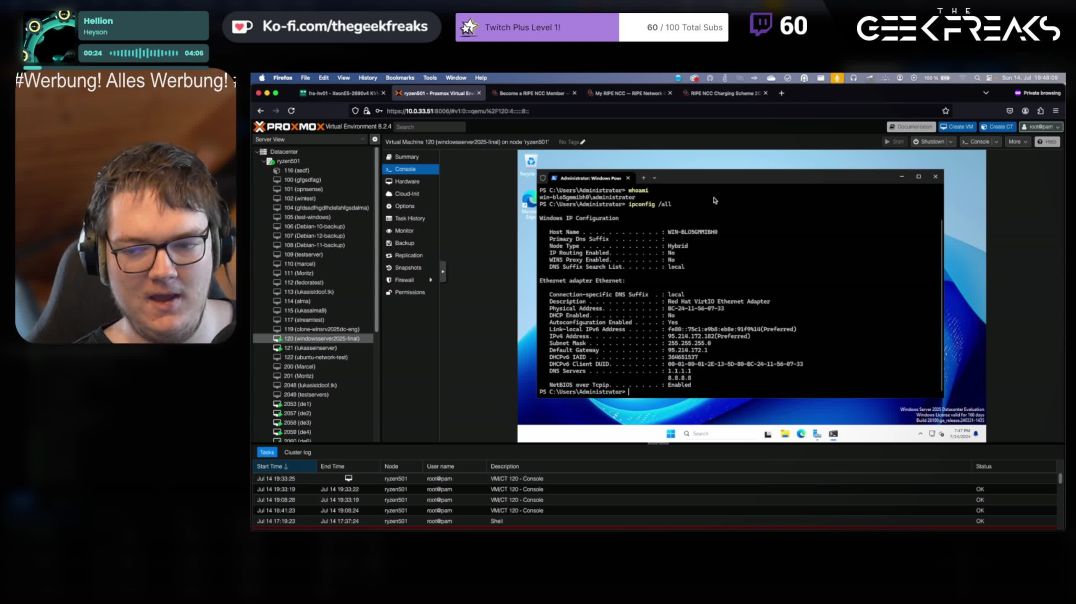Open the Shutdown dropdown arrow

950,142
